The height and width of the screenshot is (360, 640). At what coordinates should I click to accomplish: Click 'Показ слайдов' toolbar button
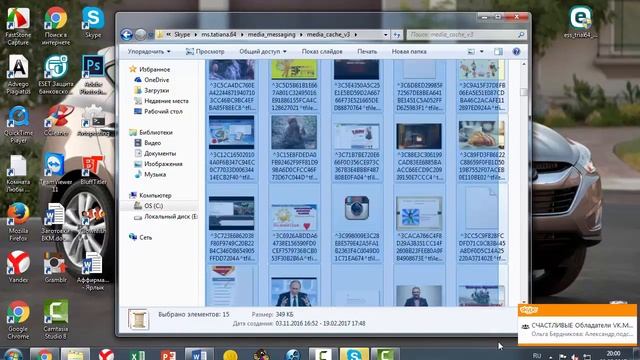coord(322,52)
